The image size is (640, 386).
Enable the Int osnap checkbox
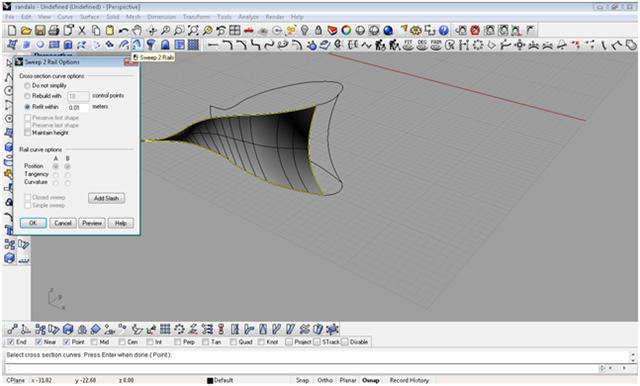[150, 342]
